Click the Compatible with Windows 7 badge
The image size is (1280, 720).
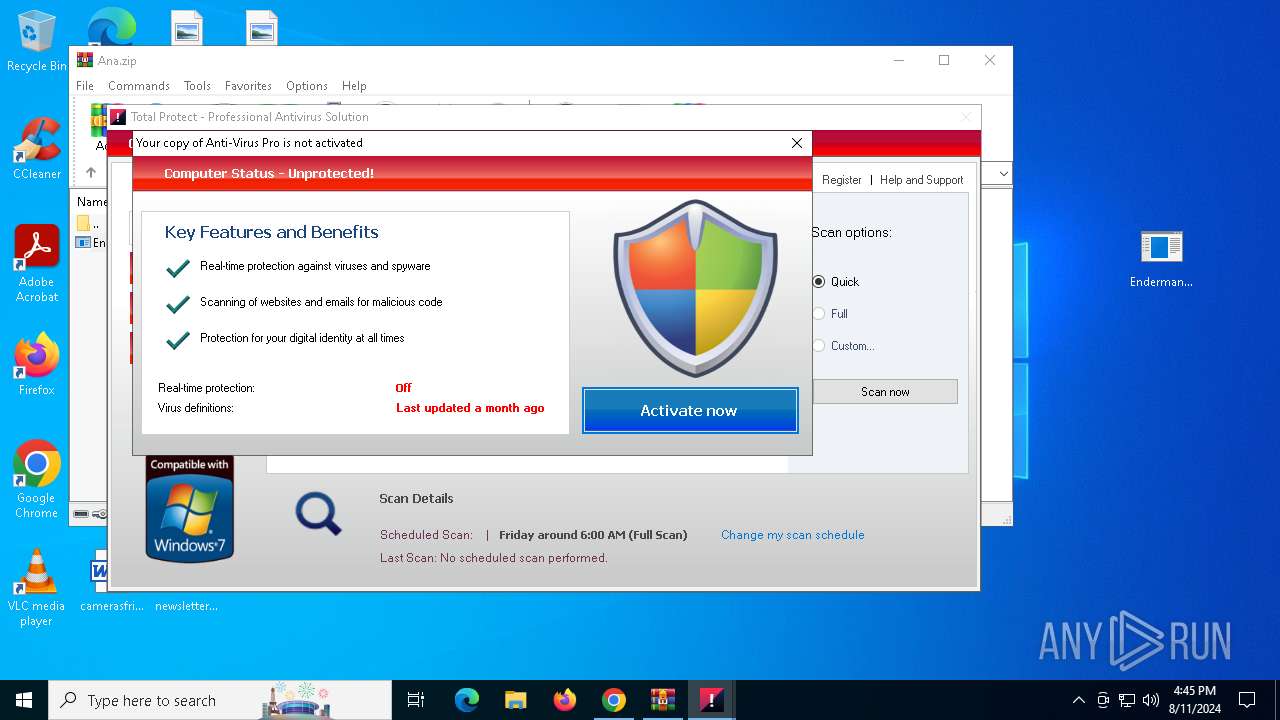pos(190,509)
